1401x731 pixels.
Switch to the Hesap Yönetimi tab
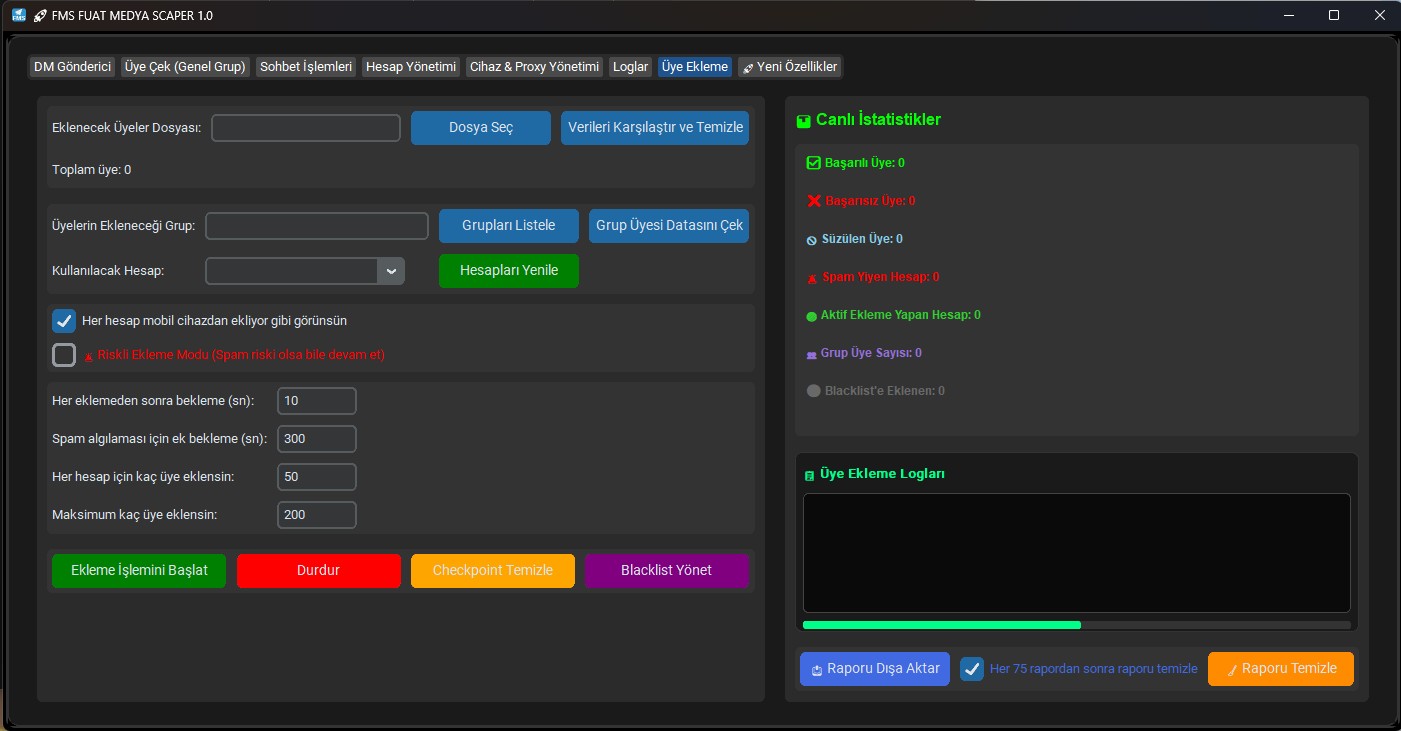click(410, 67)
